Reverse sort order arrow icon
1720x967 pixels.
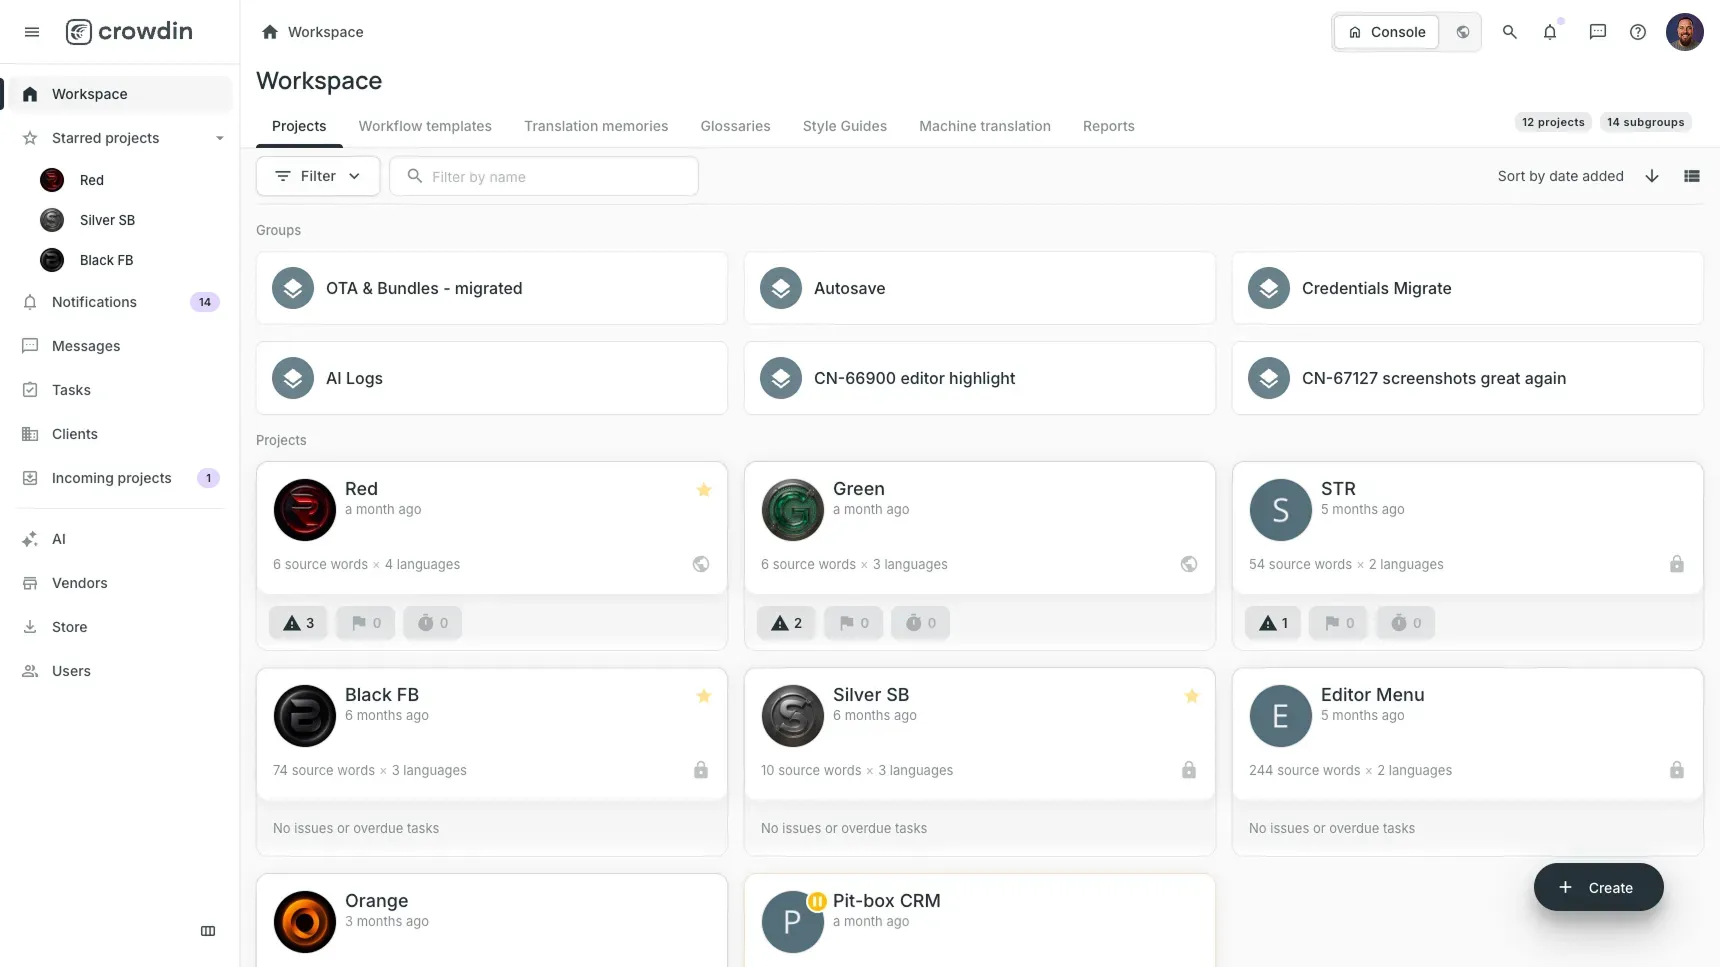(1652, 176)
